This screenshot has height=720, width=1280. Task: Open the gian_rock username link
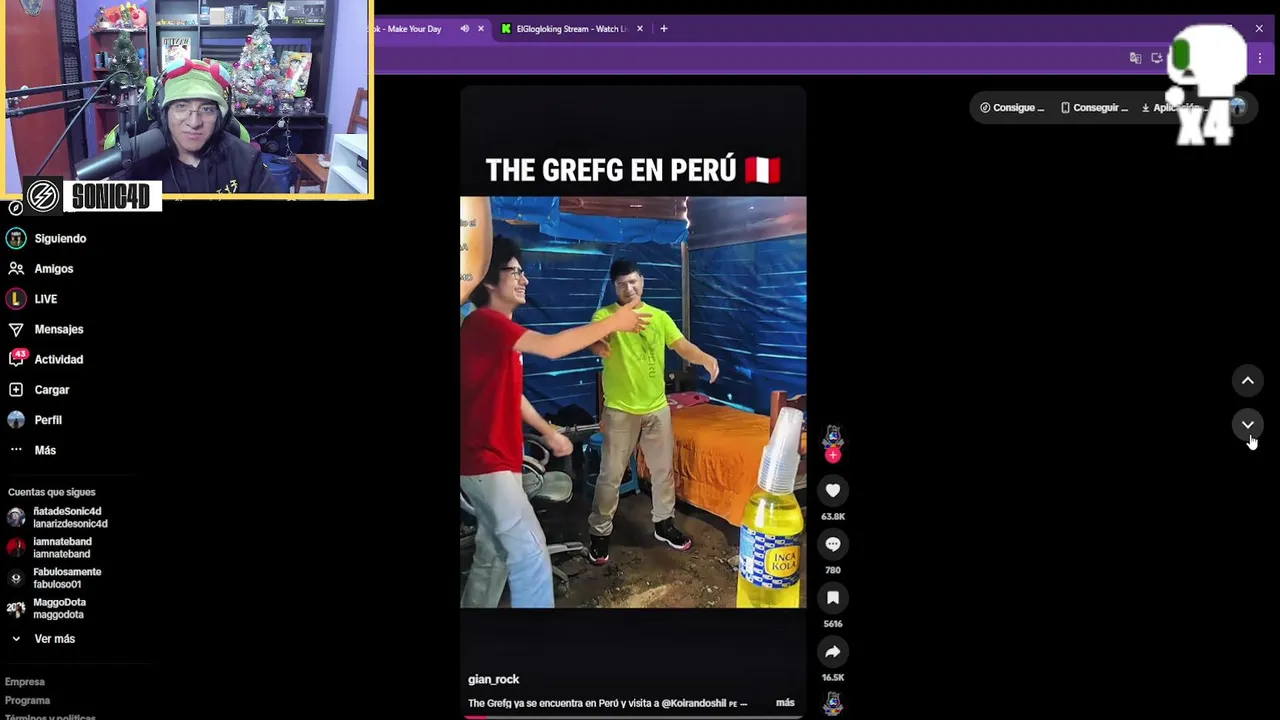pos(493,679)
